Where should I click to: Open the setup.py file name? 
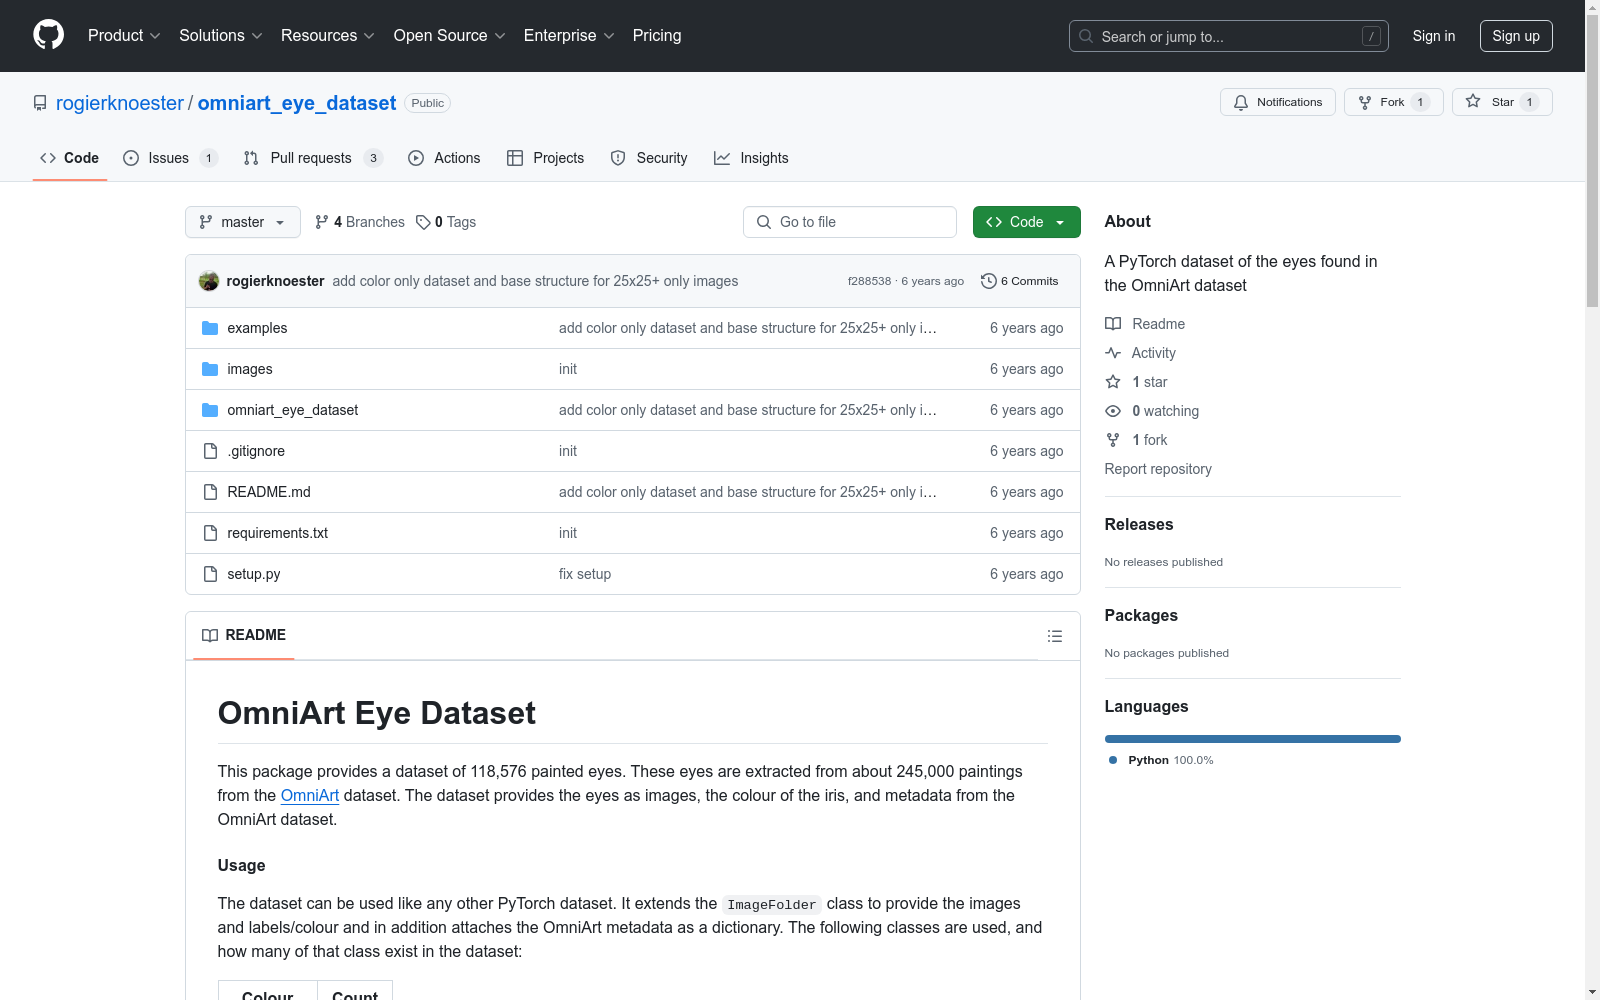pyautogui.click(x=254, y=574)
